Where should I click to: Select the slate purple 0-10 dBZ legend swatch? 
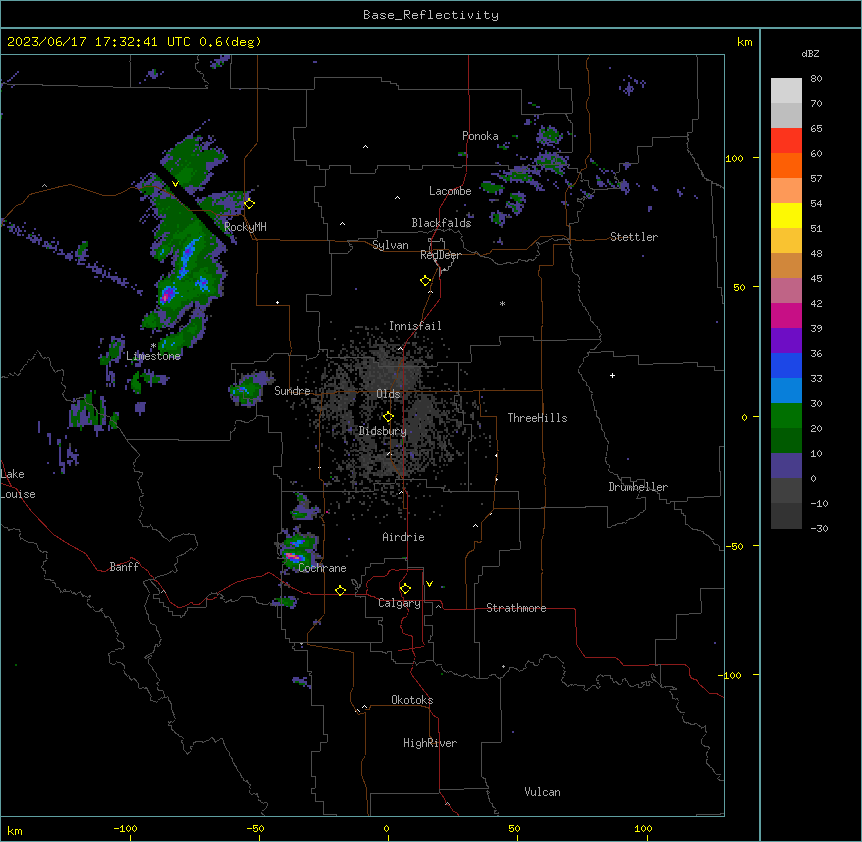[786, 466]
